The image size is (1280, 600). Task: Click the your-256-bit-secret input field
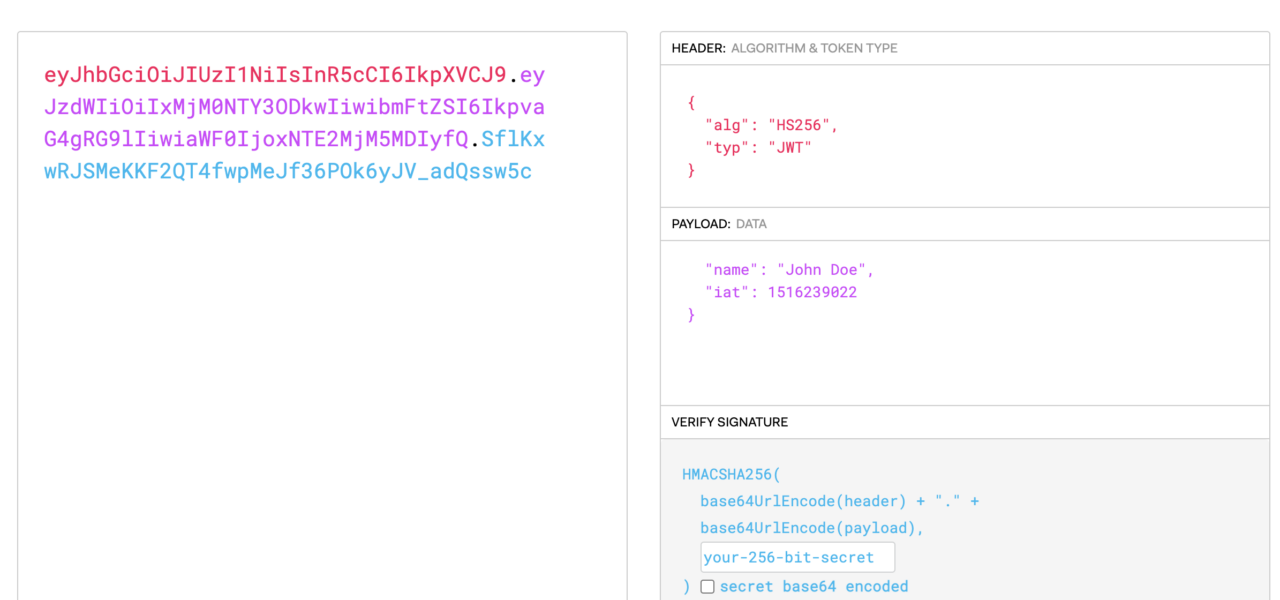click(x=797, y=557)
